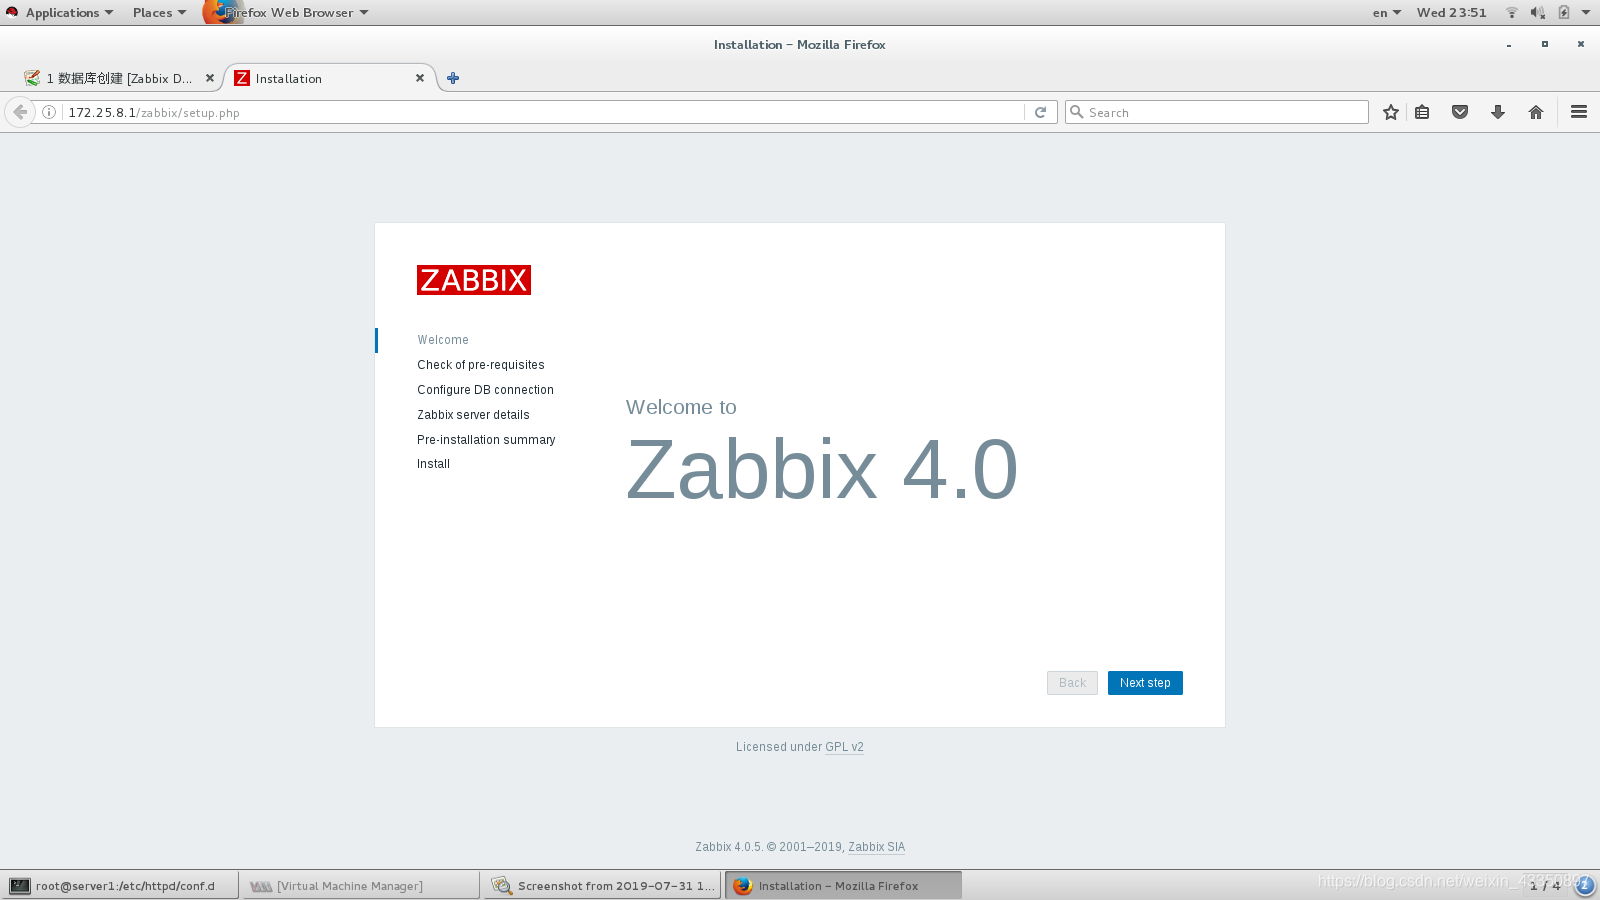Click the Next step button
Screen dimensions: 1600x900
1145,683
